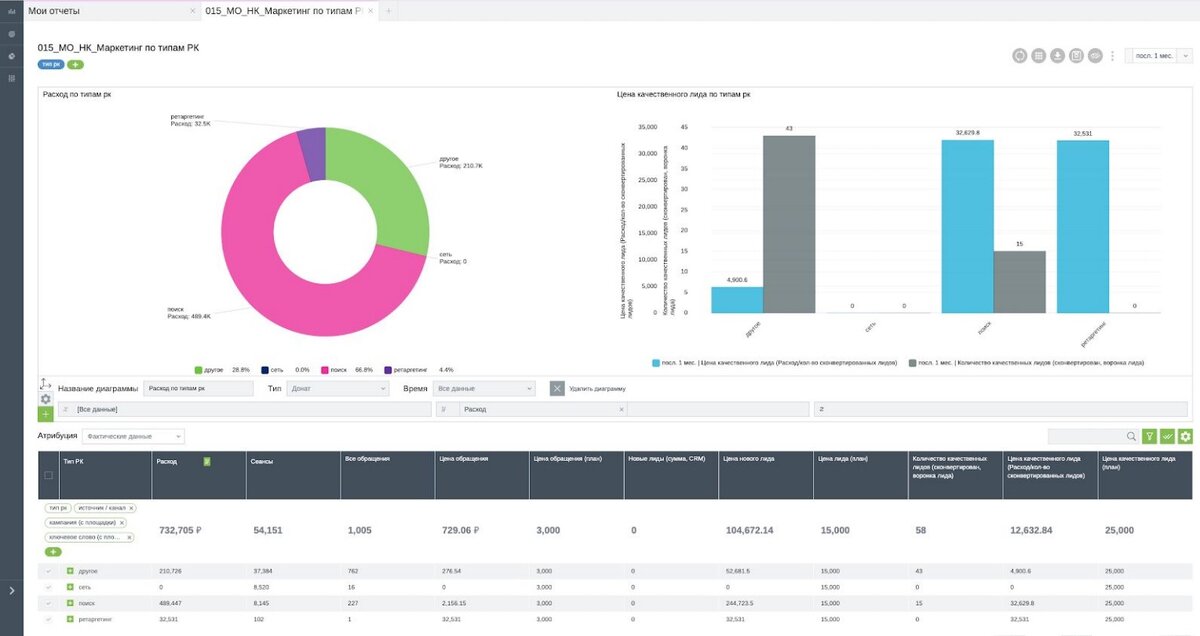This screenshot has height=636, width=1200.
Task: Toggle the header select-all checkbox
Action: (x=48, y=475)
